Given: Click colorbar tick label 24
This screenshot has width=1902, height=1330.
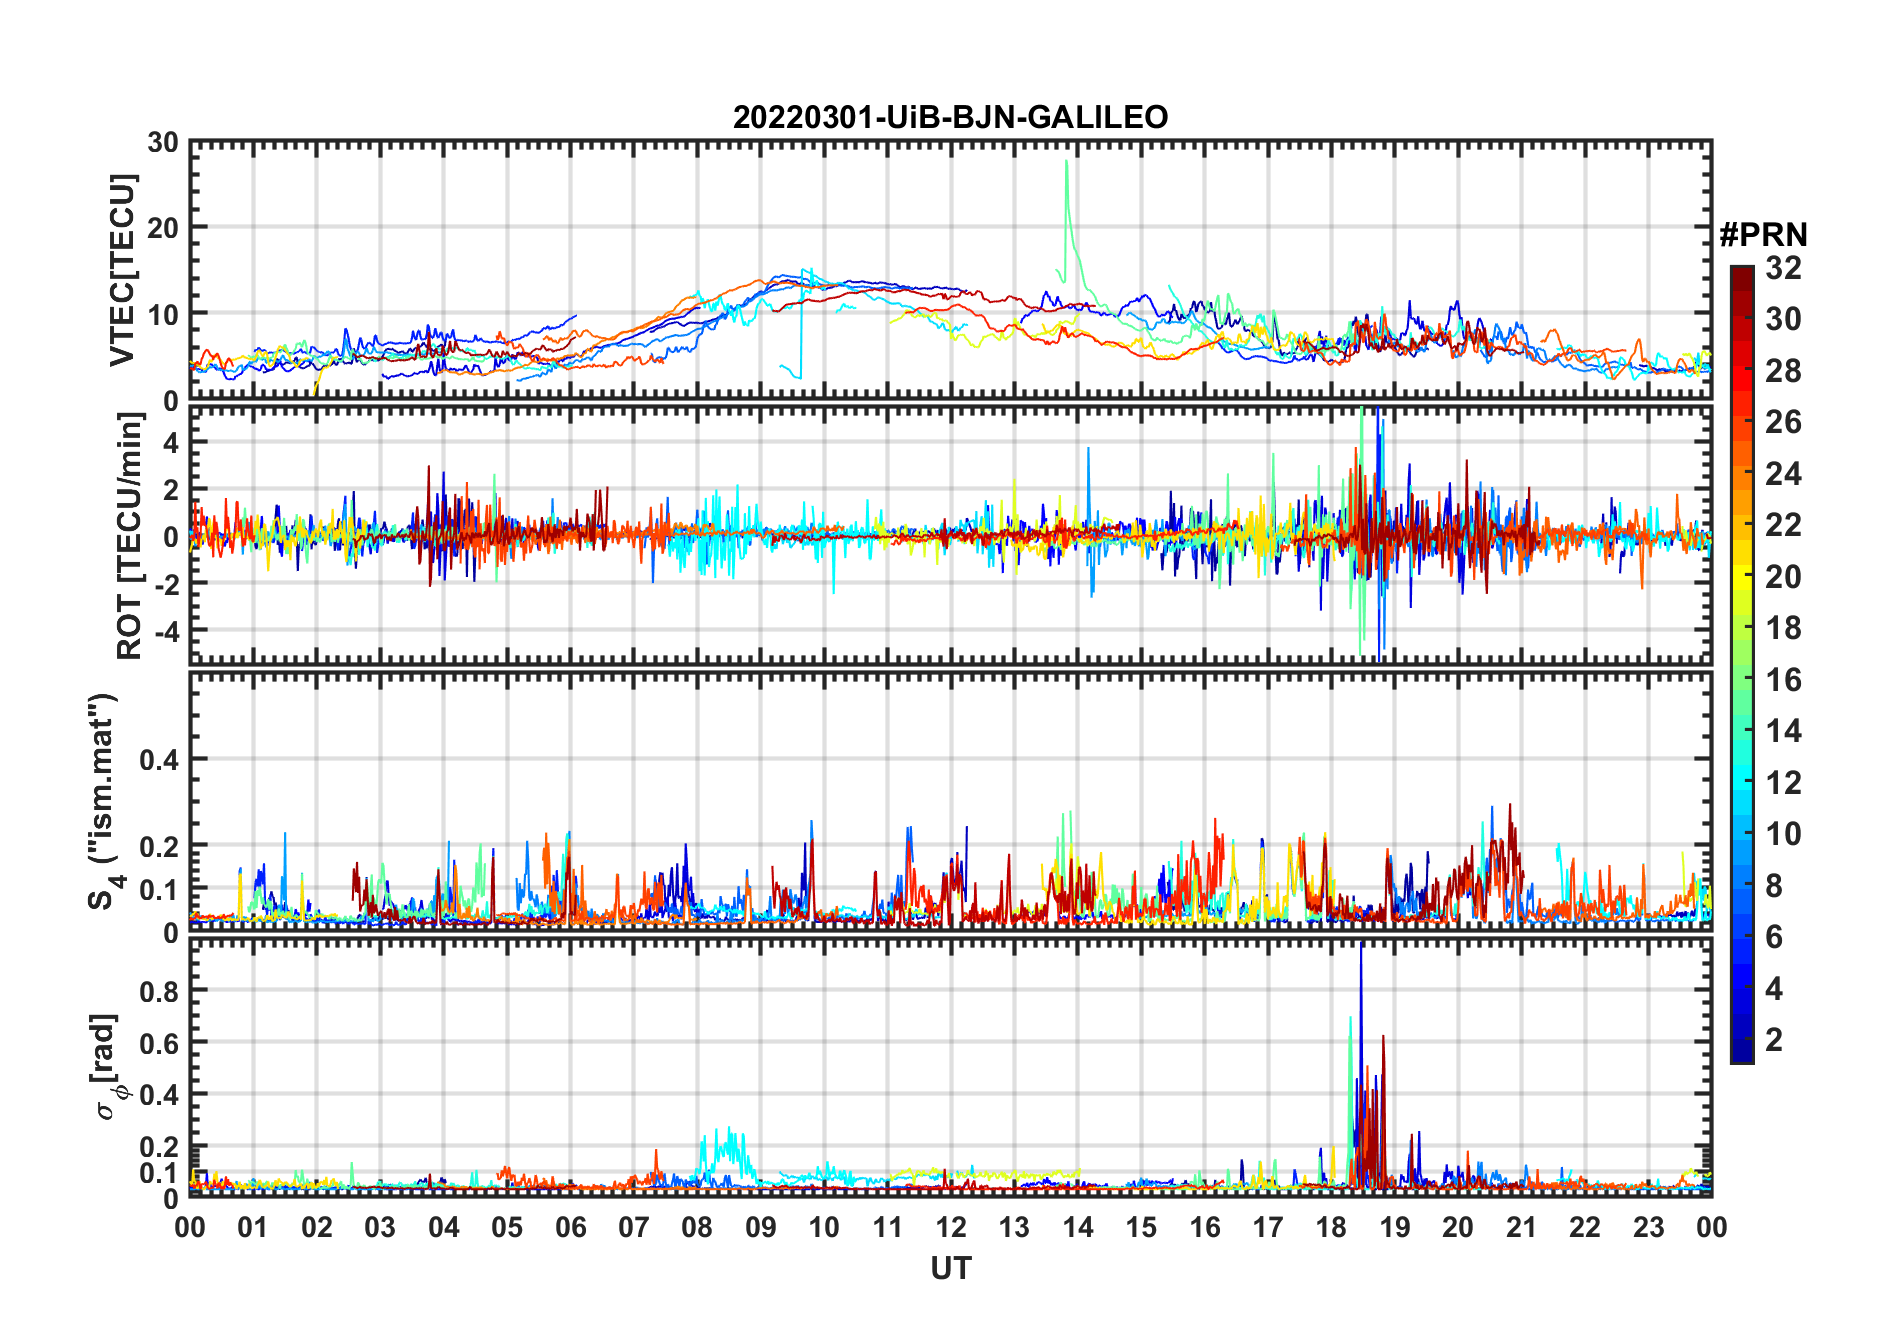Looking at the screenshot, I should tap(1784, 474).
